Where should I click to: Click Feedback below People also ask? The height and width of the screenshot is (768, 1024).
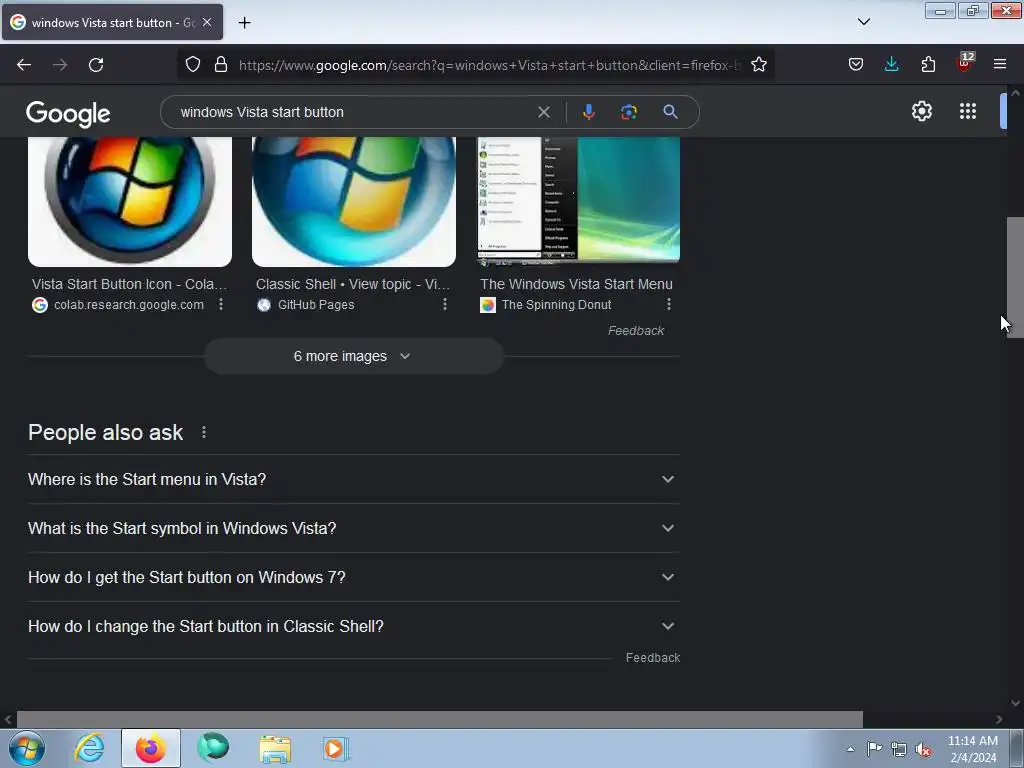[x=652, y=658]
